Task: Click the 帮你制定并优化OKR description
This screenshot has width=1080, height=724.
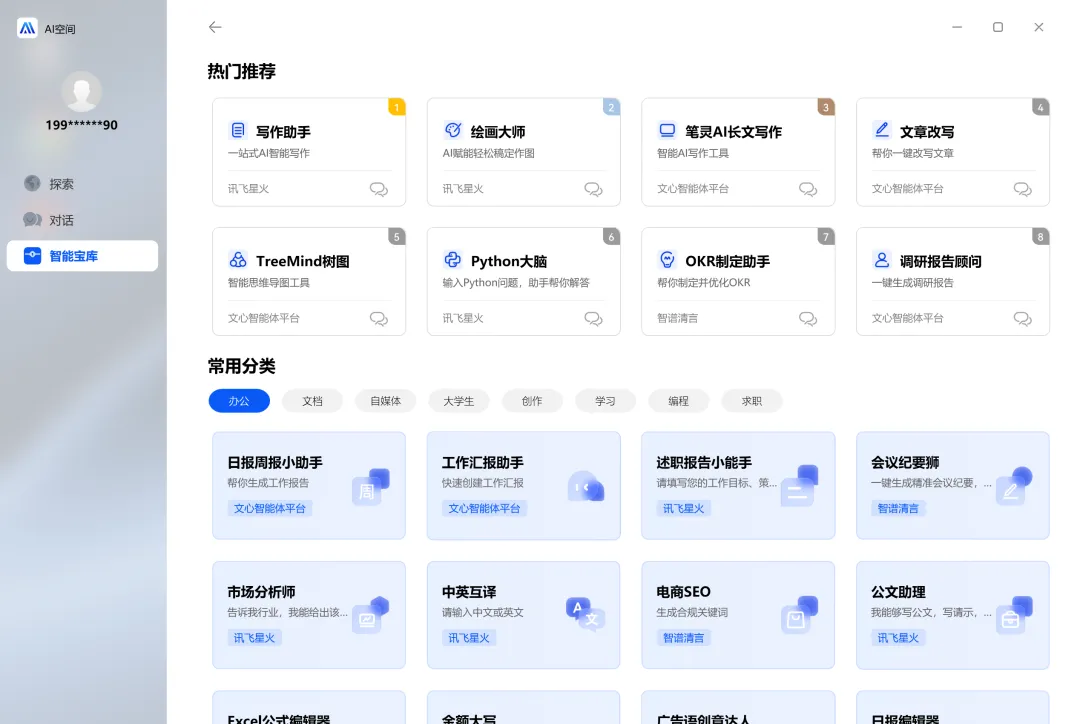Action: pyautogui.click(x=703, y=282)
